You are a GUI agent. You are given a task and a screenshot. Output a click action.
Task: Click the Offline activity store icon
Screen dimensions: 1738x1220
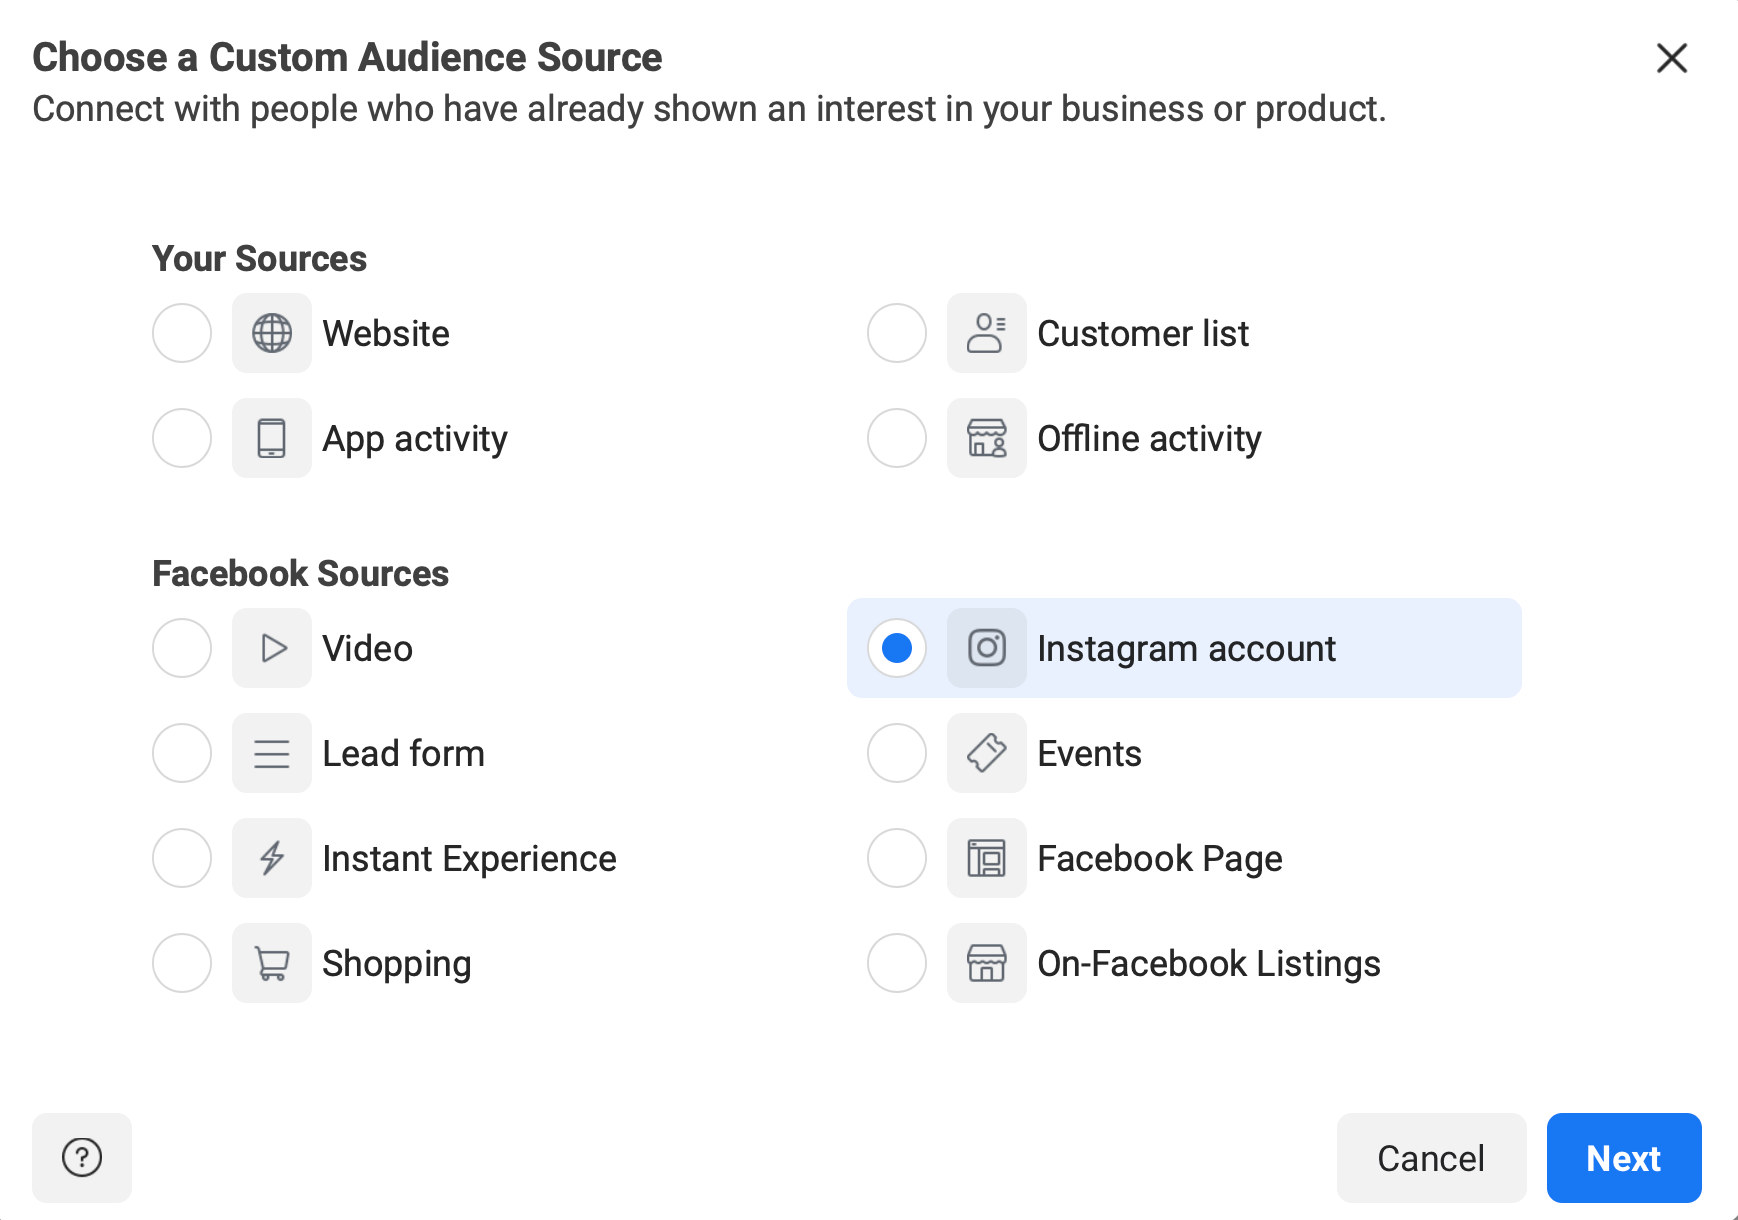coord(987,438)
